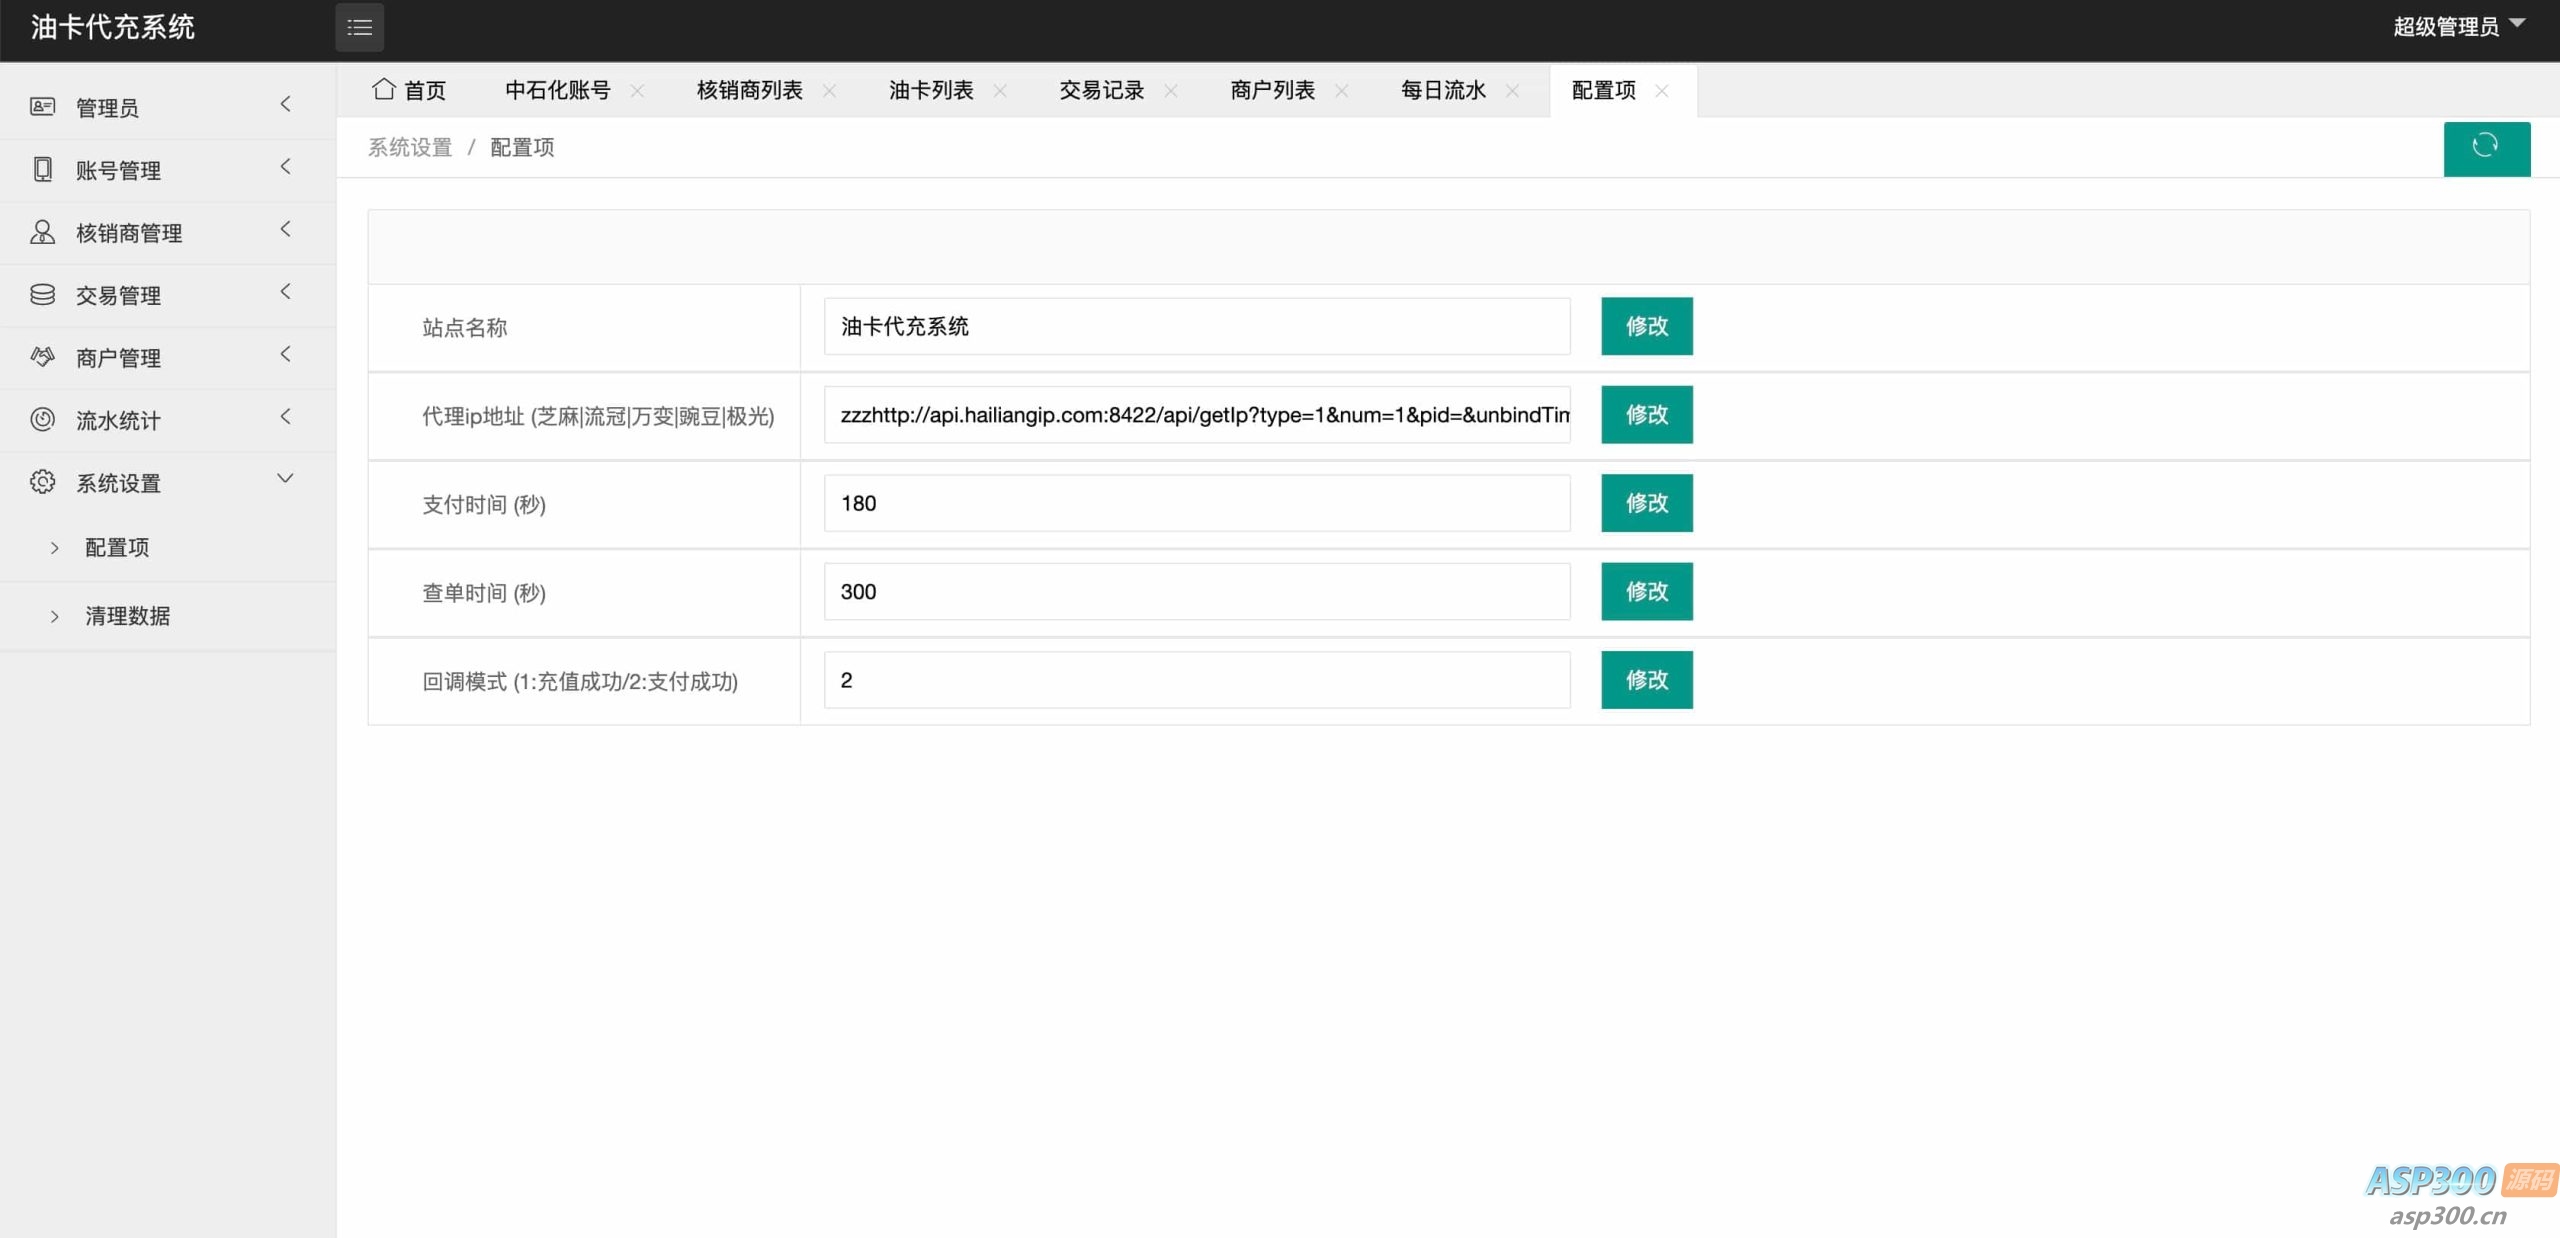Click the sidebar collapse hamburger icon

point(359,28)
